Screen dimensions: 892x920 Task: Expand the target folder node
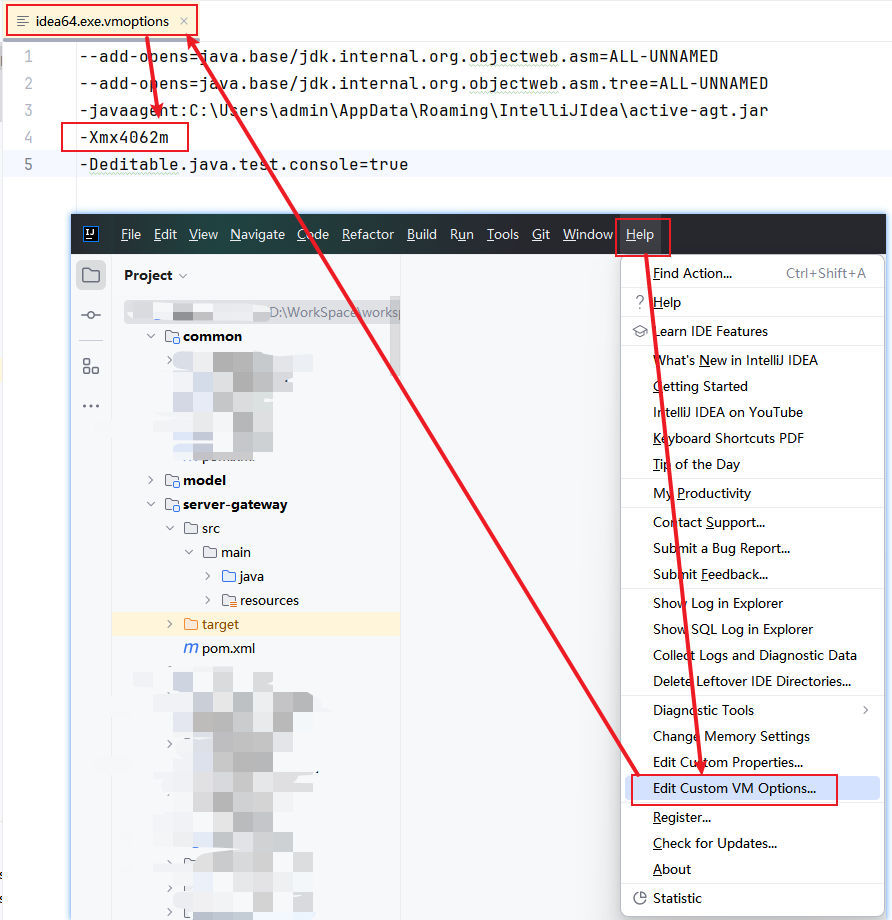click(170, 624)
